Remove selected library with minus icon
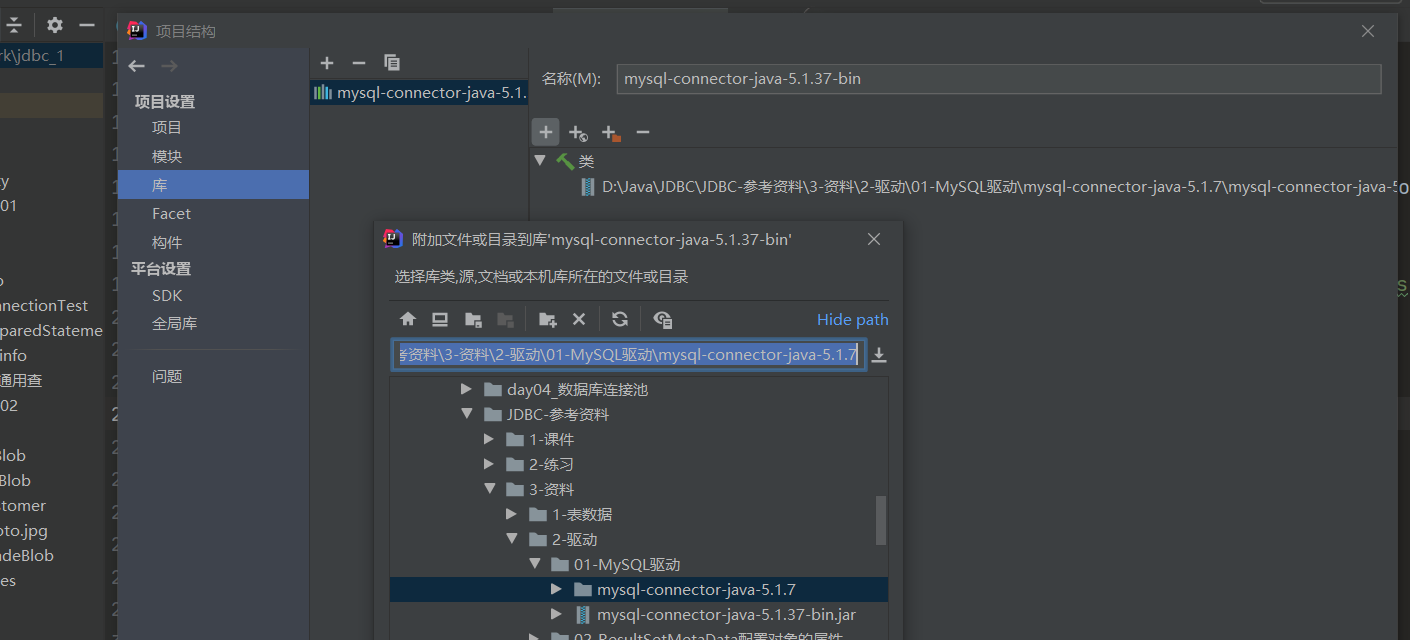 [359, 63]
